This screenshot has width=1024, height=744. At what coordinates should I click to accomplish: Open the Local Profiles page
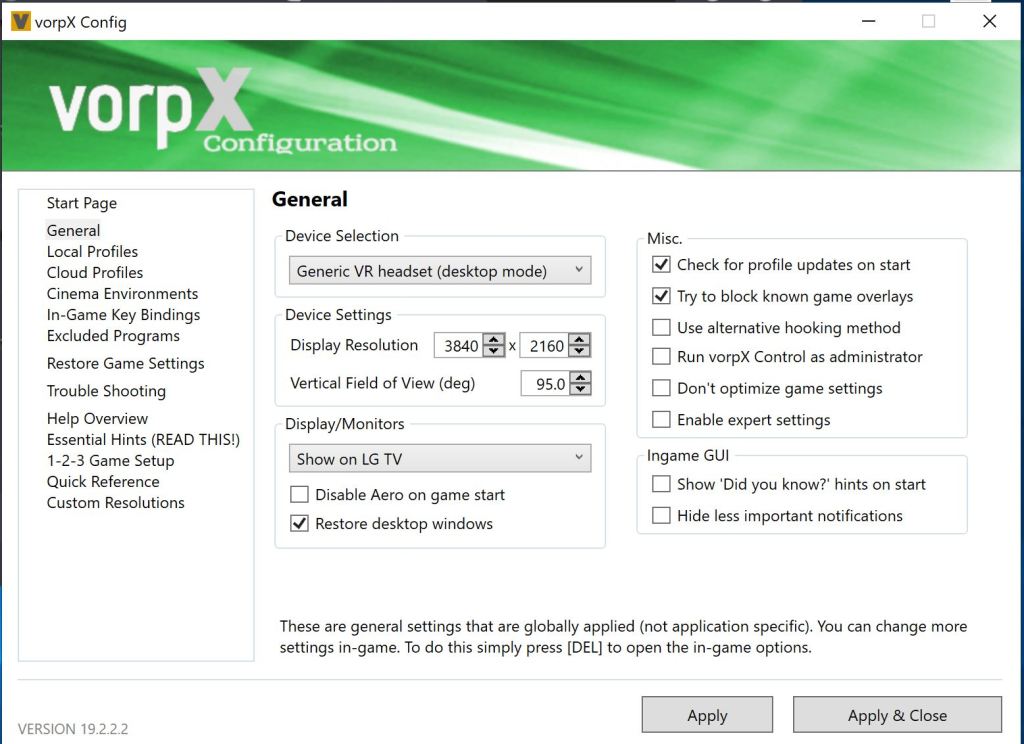coord(92,252)
